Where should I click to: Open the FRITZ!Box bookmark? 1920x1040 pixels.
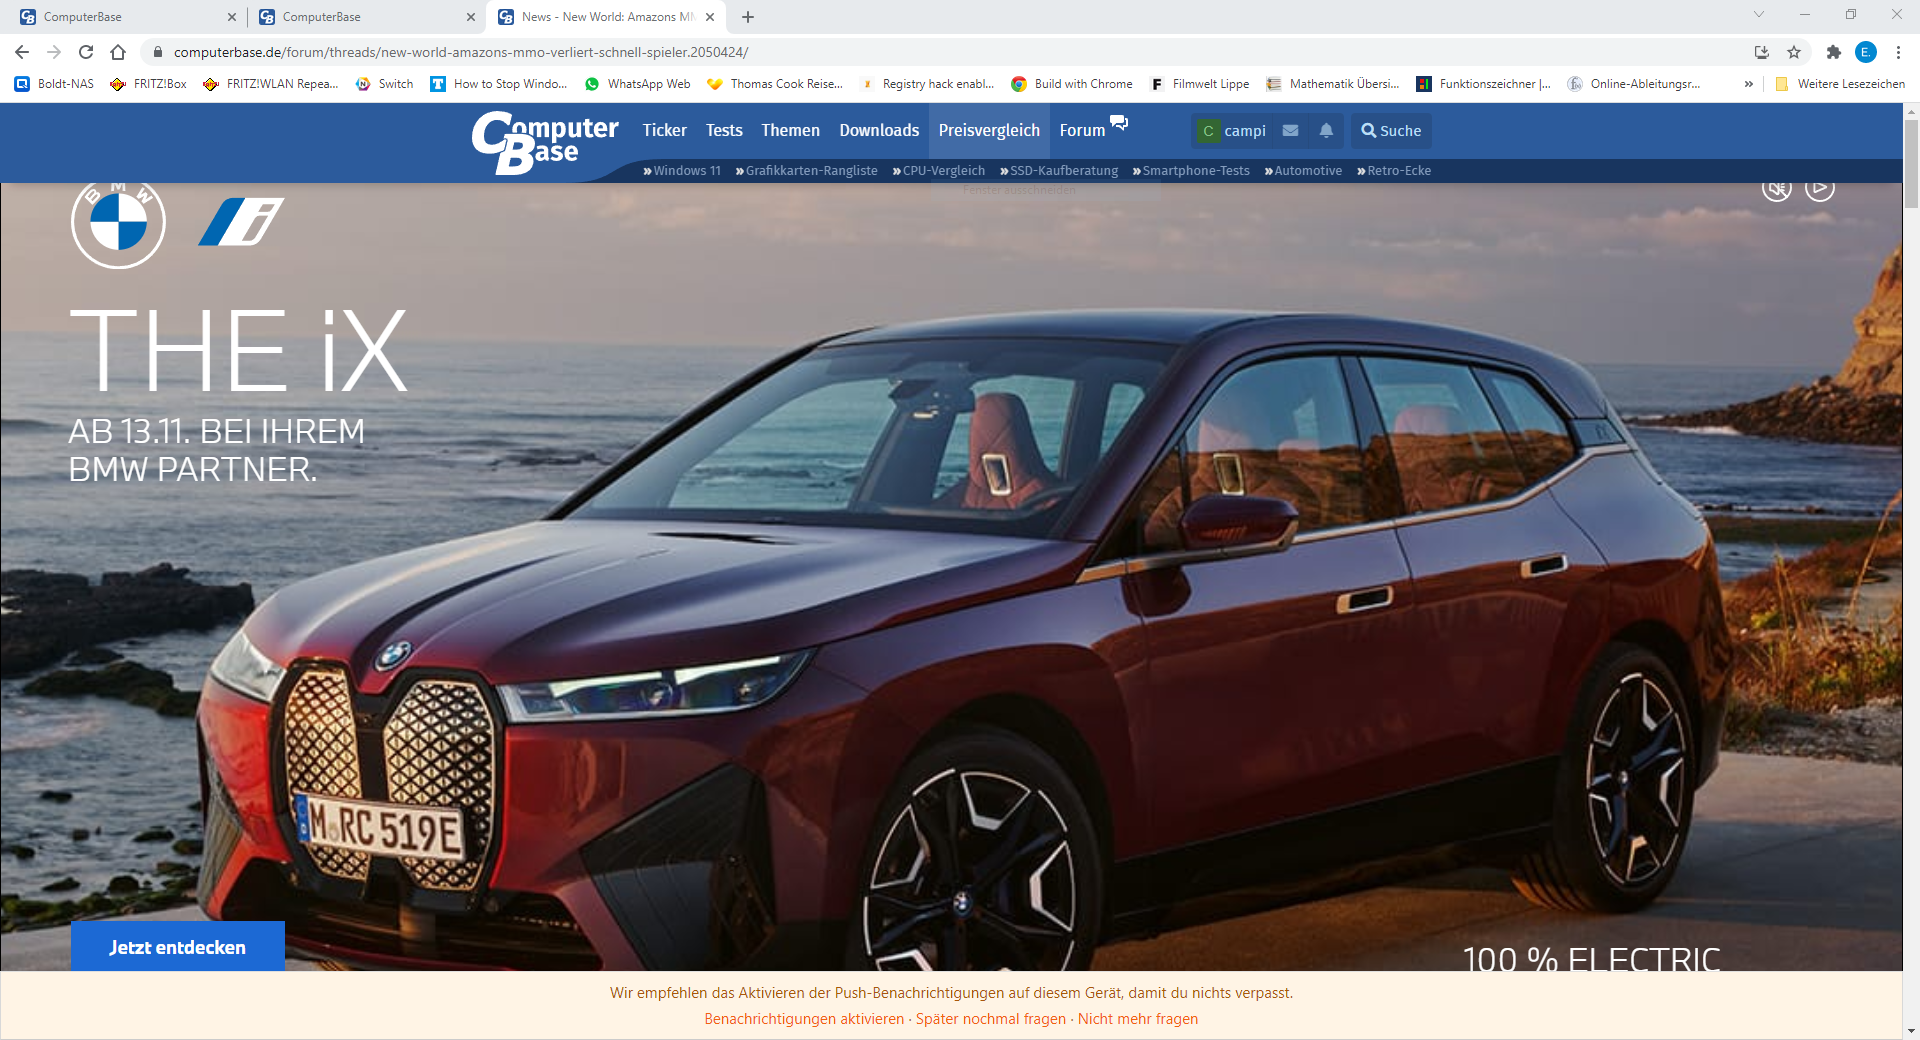pos(148,84)
